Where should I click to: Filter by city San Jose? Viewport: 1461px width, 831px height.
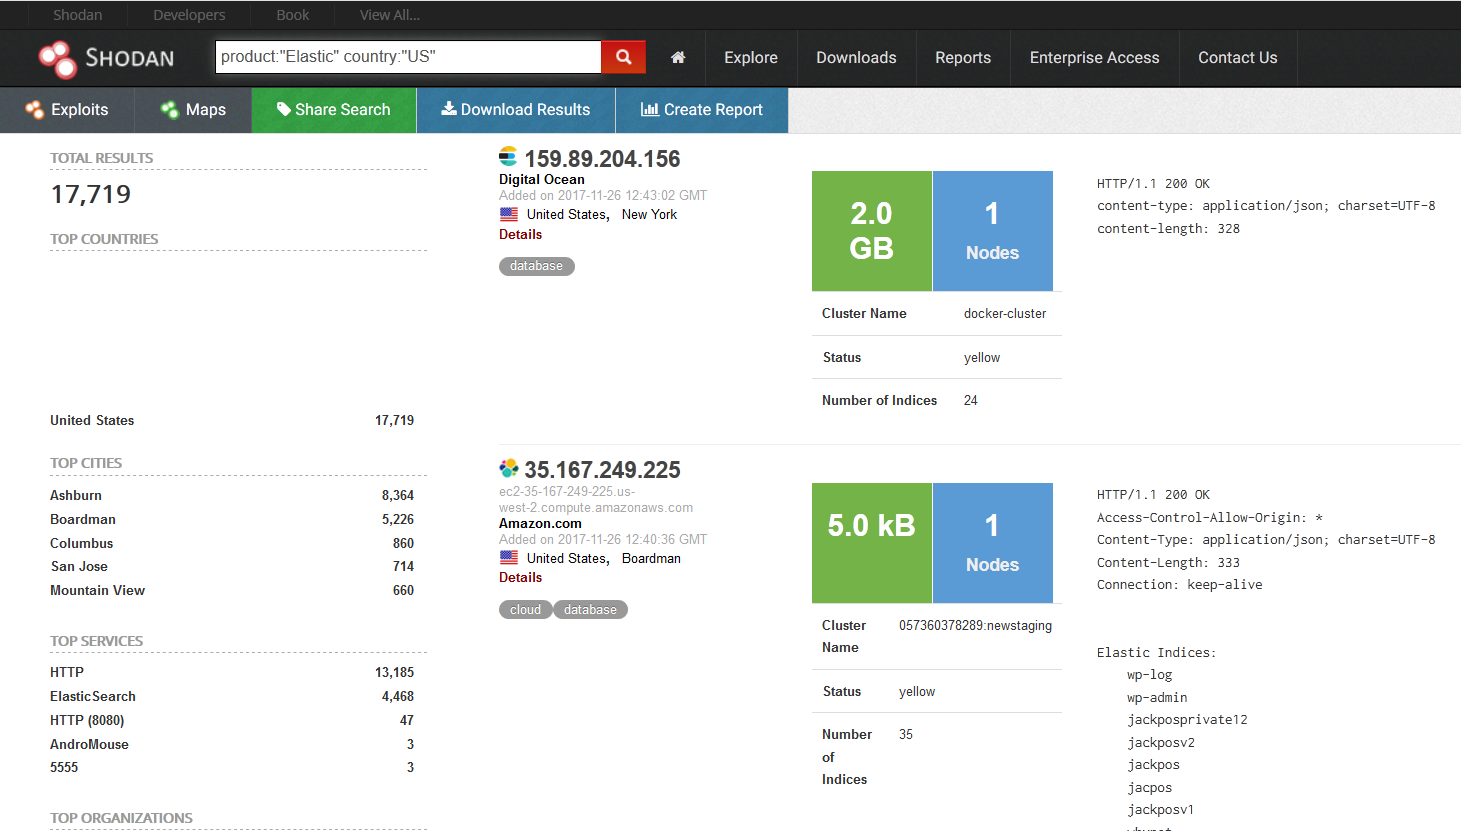click(79, 566)
